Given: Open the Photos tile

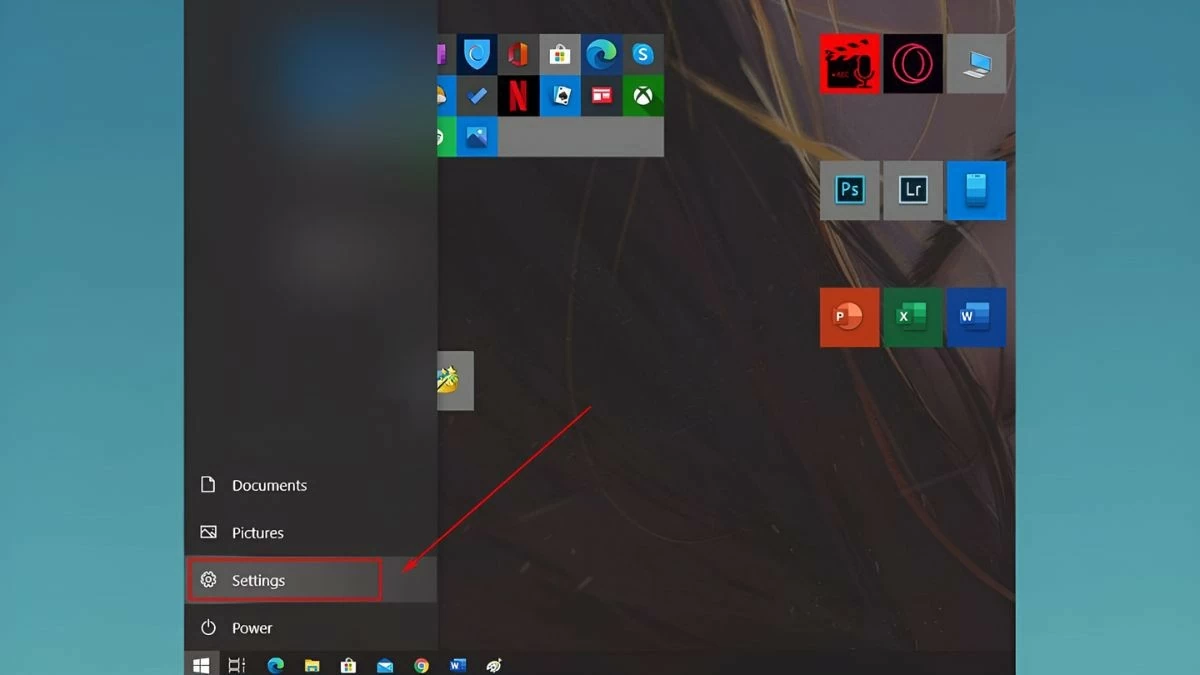Looking at the screenshot, I should click(x=477, y=137).
